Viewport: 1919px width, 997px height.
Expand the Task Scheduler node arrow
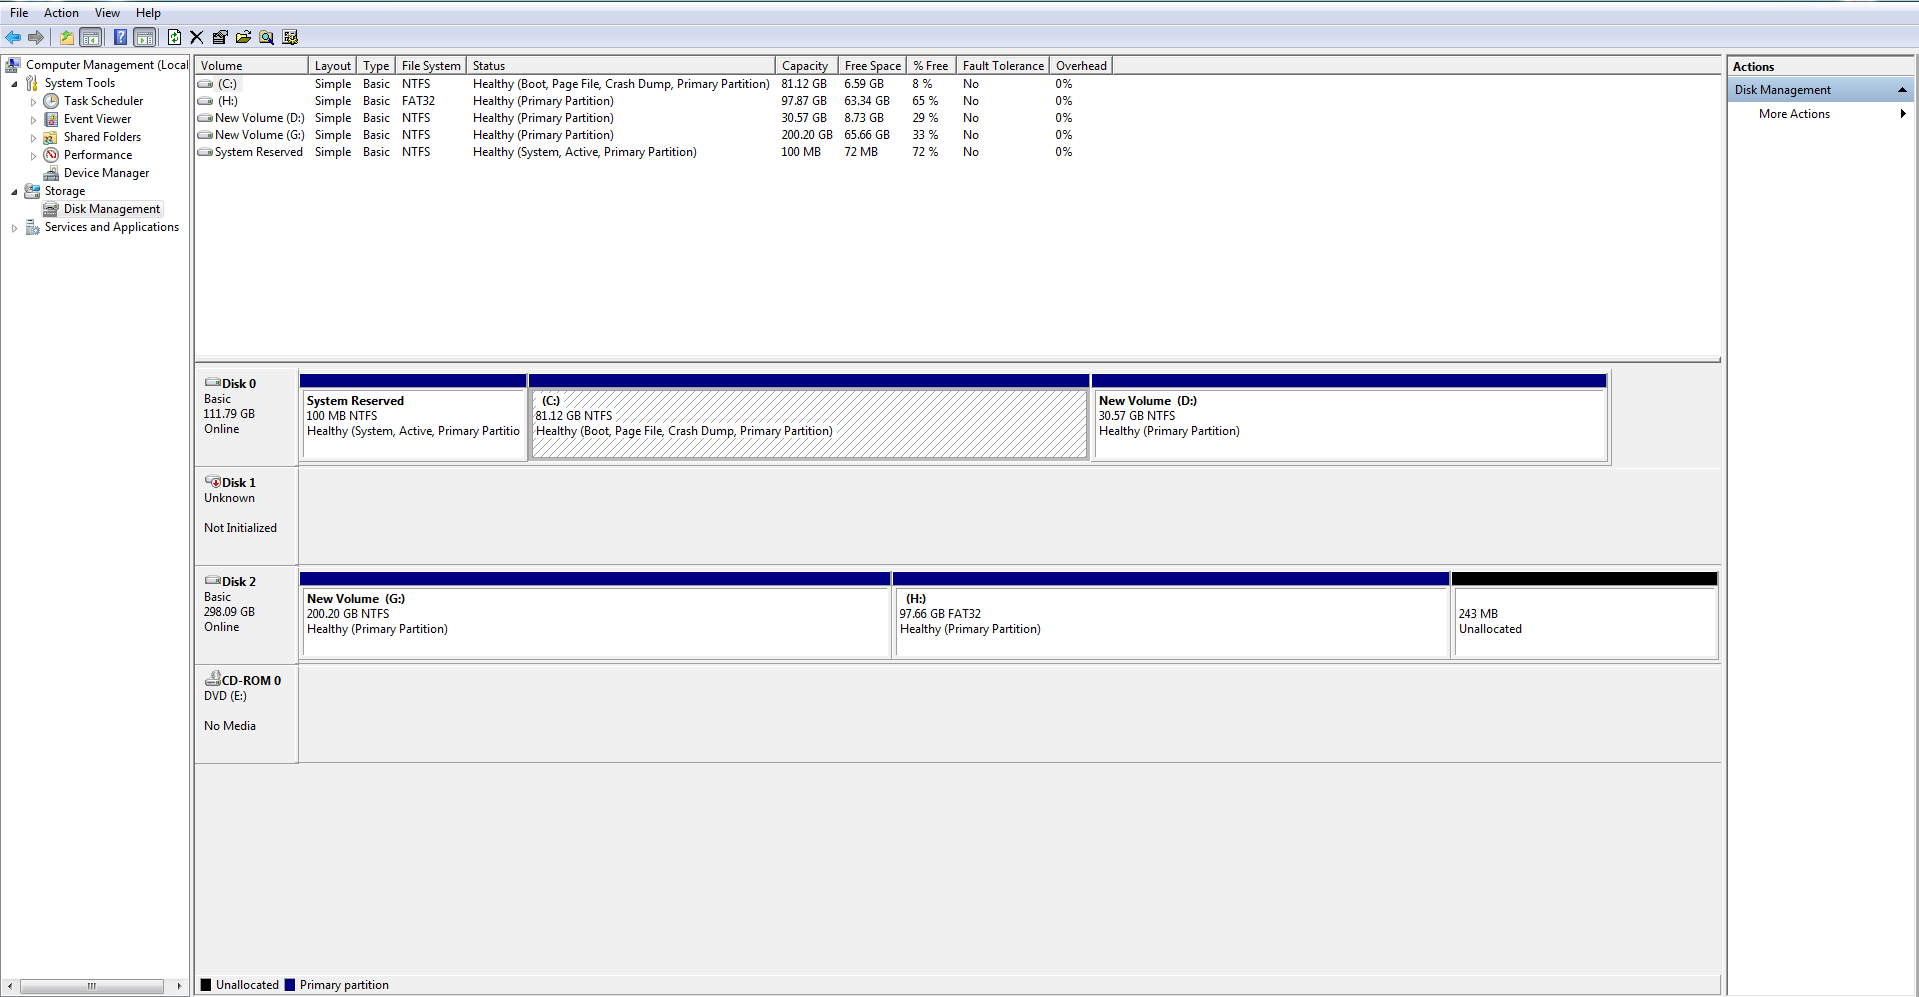33,102
